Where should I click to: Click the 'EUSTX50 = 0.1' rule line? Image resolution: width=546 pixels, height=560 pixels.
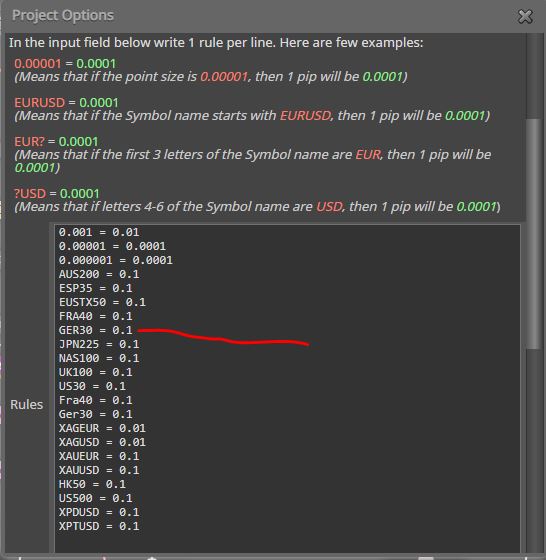point(102,302)
